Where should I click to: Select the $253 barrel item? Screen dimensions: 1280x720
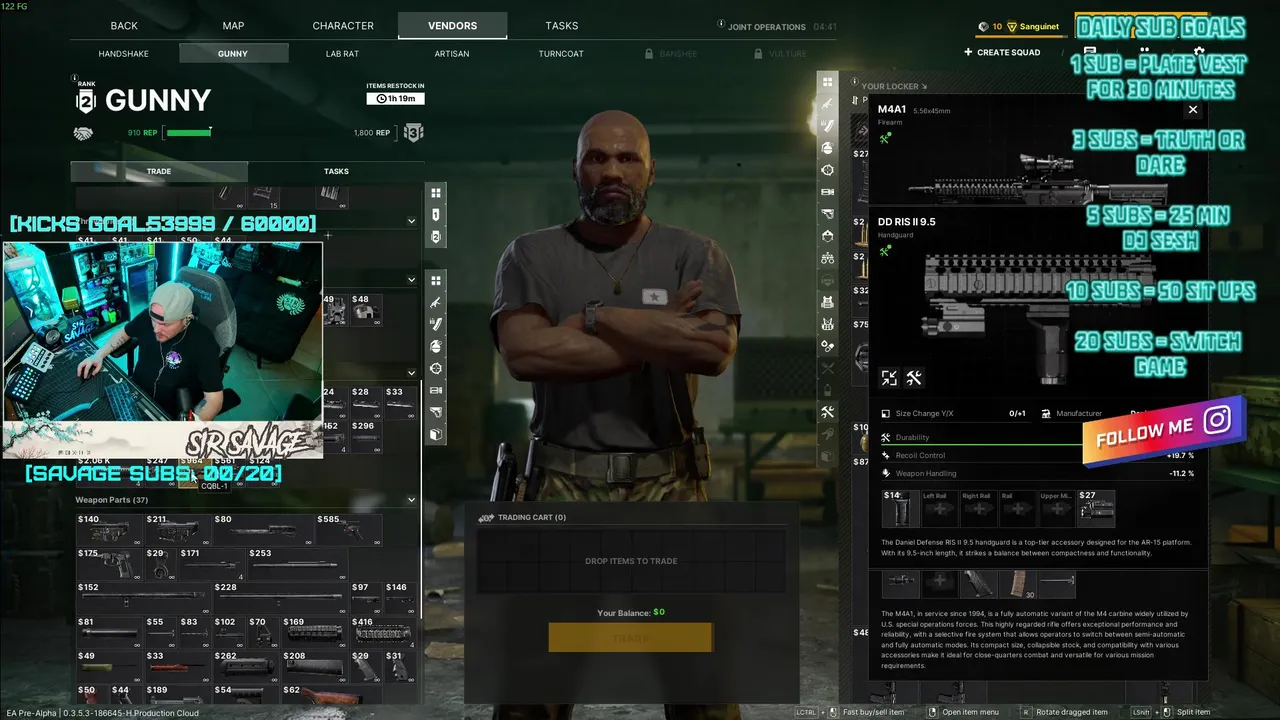[x=296, y=563]
